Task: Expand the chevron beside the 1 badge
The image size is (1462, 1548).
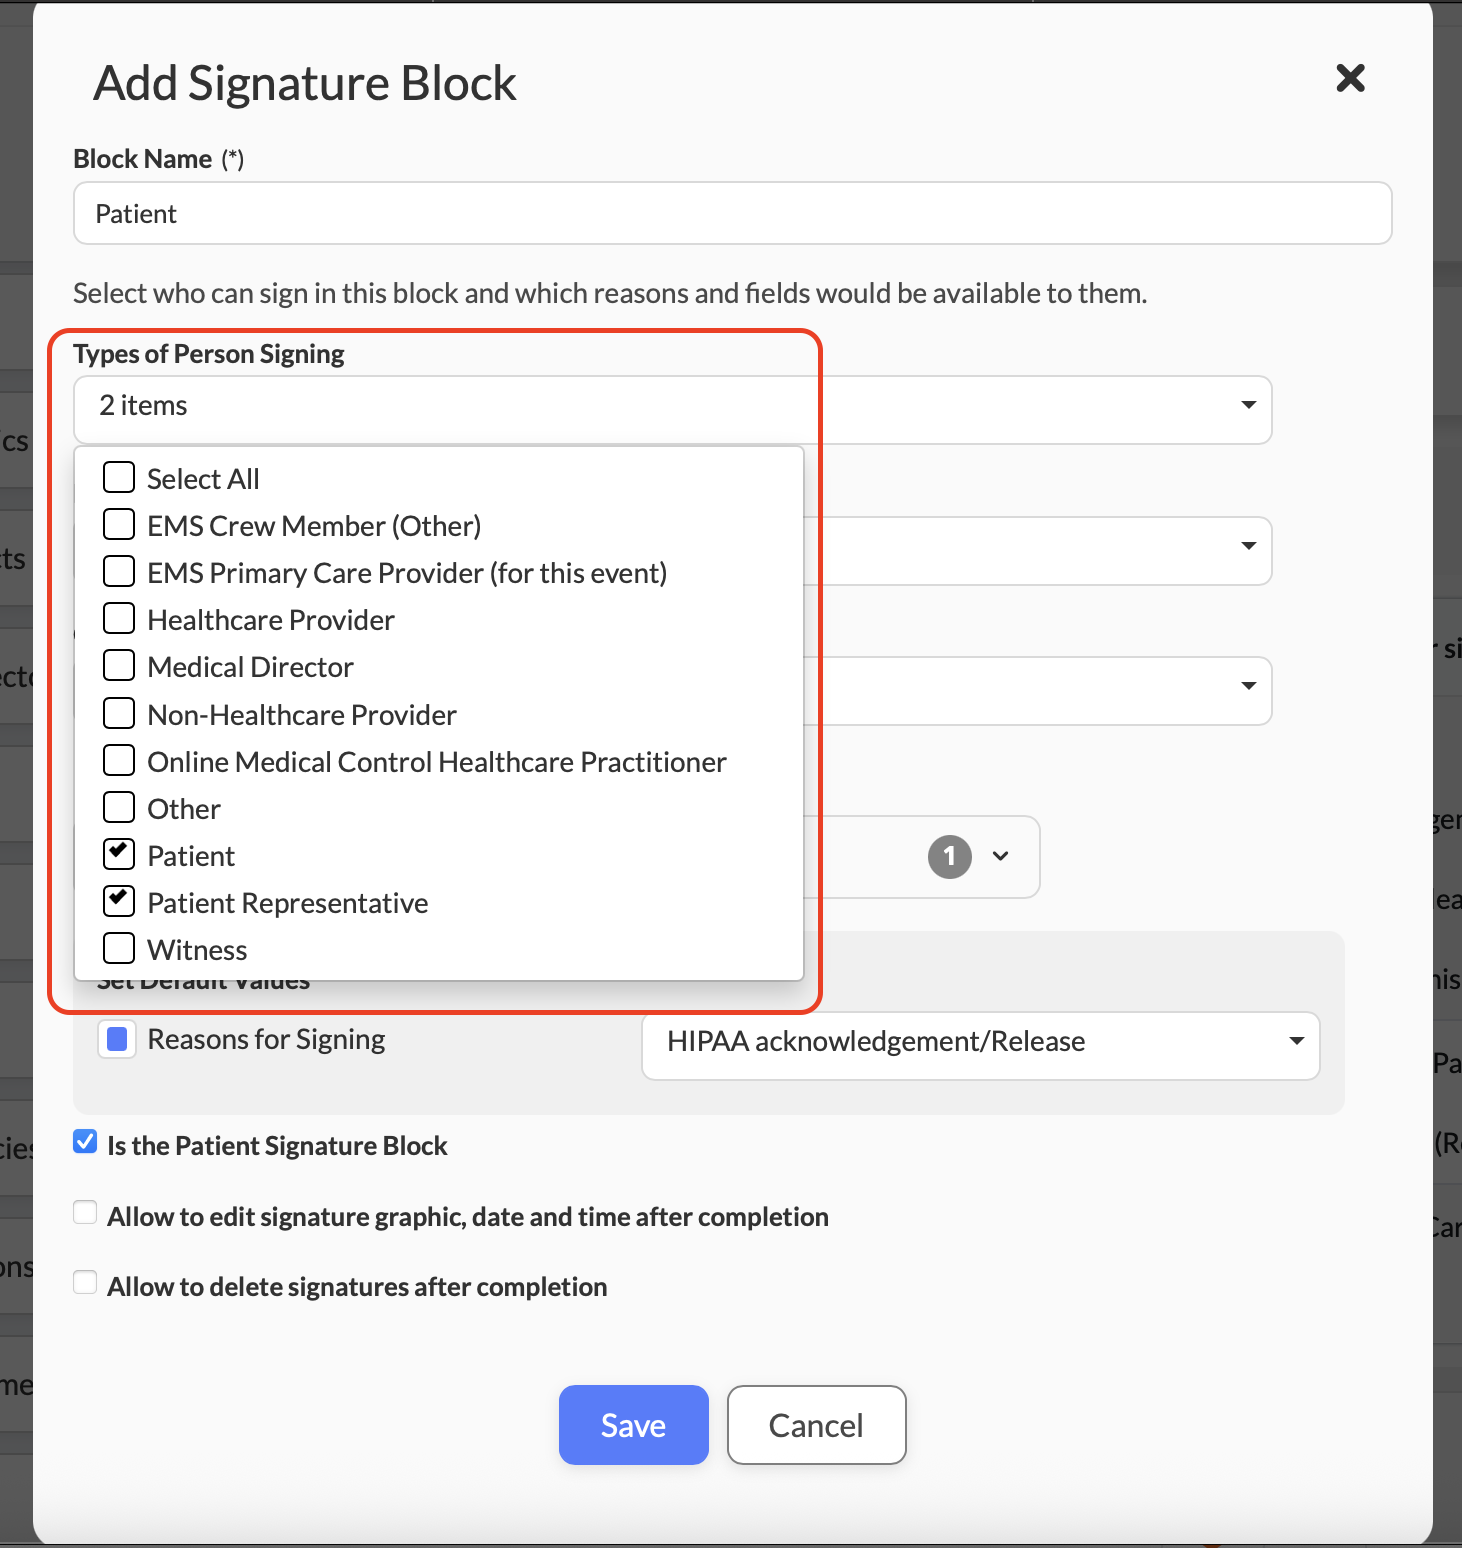Action: pos(1000,856)
